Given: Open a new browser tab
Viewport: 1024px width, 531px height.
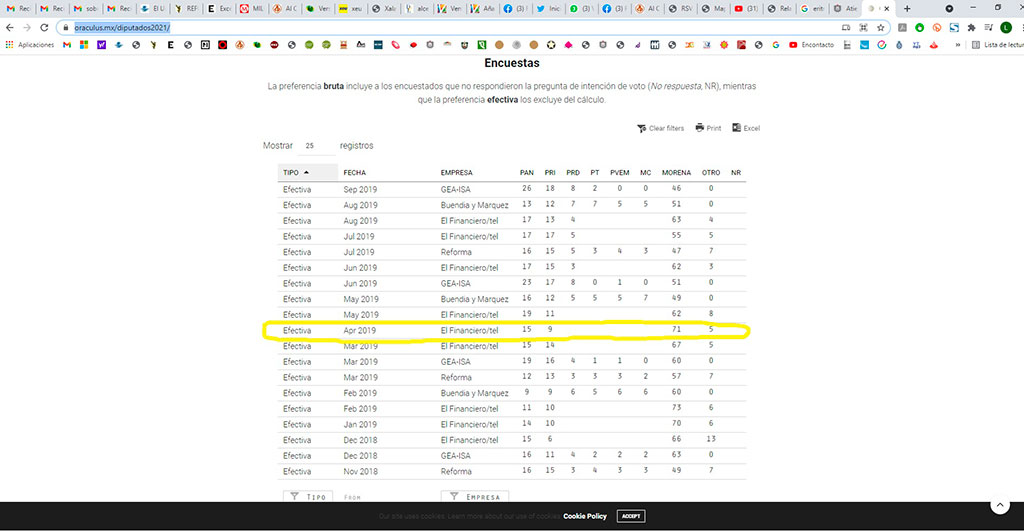Looking at the screenshot, I should (x=906, y=8).
